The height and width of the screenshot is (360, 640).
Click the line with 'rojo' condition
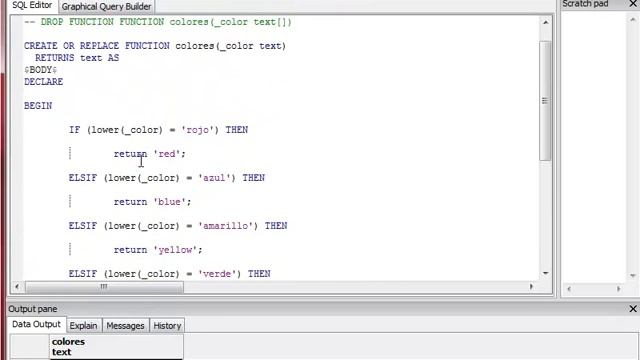tap(158, 130)
